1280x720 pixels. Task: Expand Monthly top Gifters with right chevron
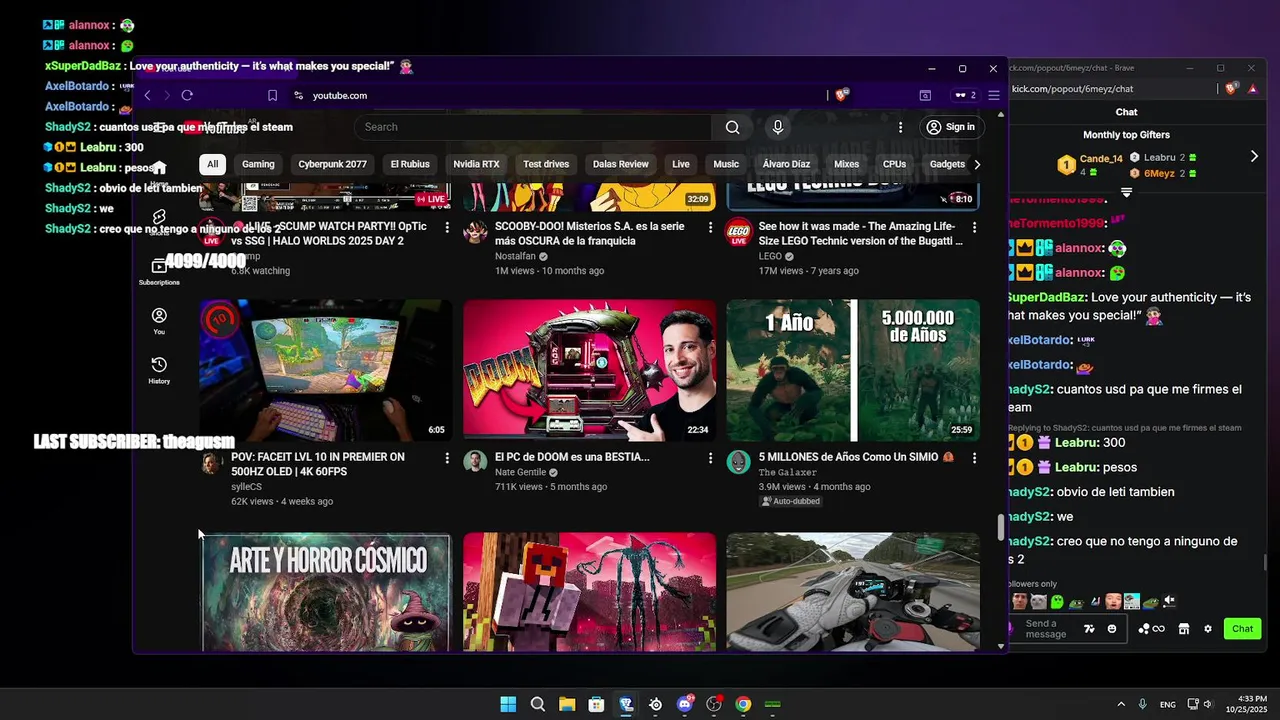[1254, 156]
